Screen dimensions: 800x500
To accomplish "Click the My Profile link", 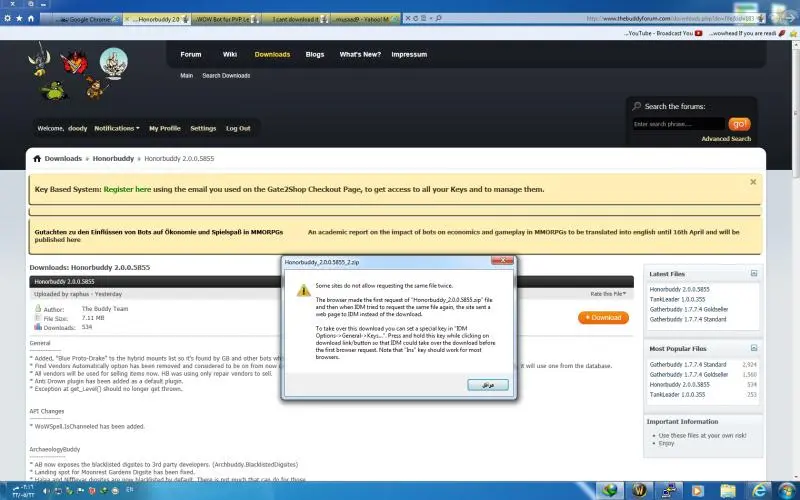I will [x=165, y=129].
